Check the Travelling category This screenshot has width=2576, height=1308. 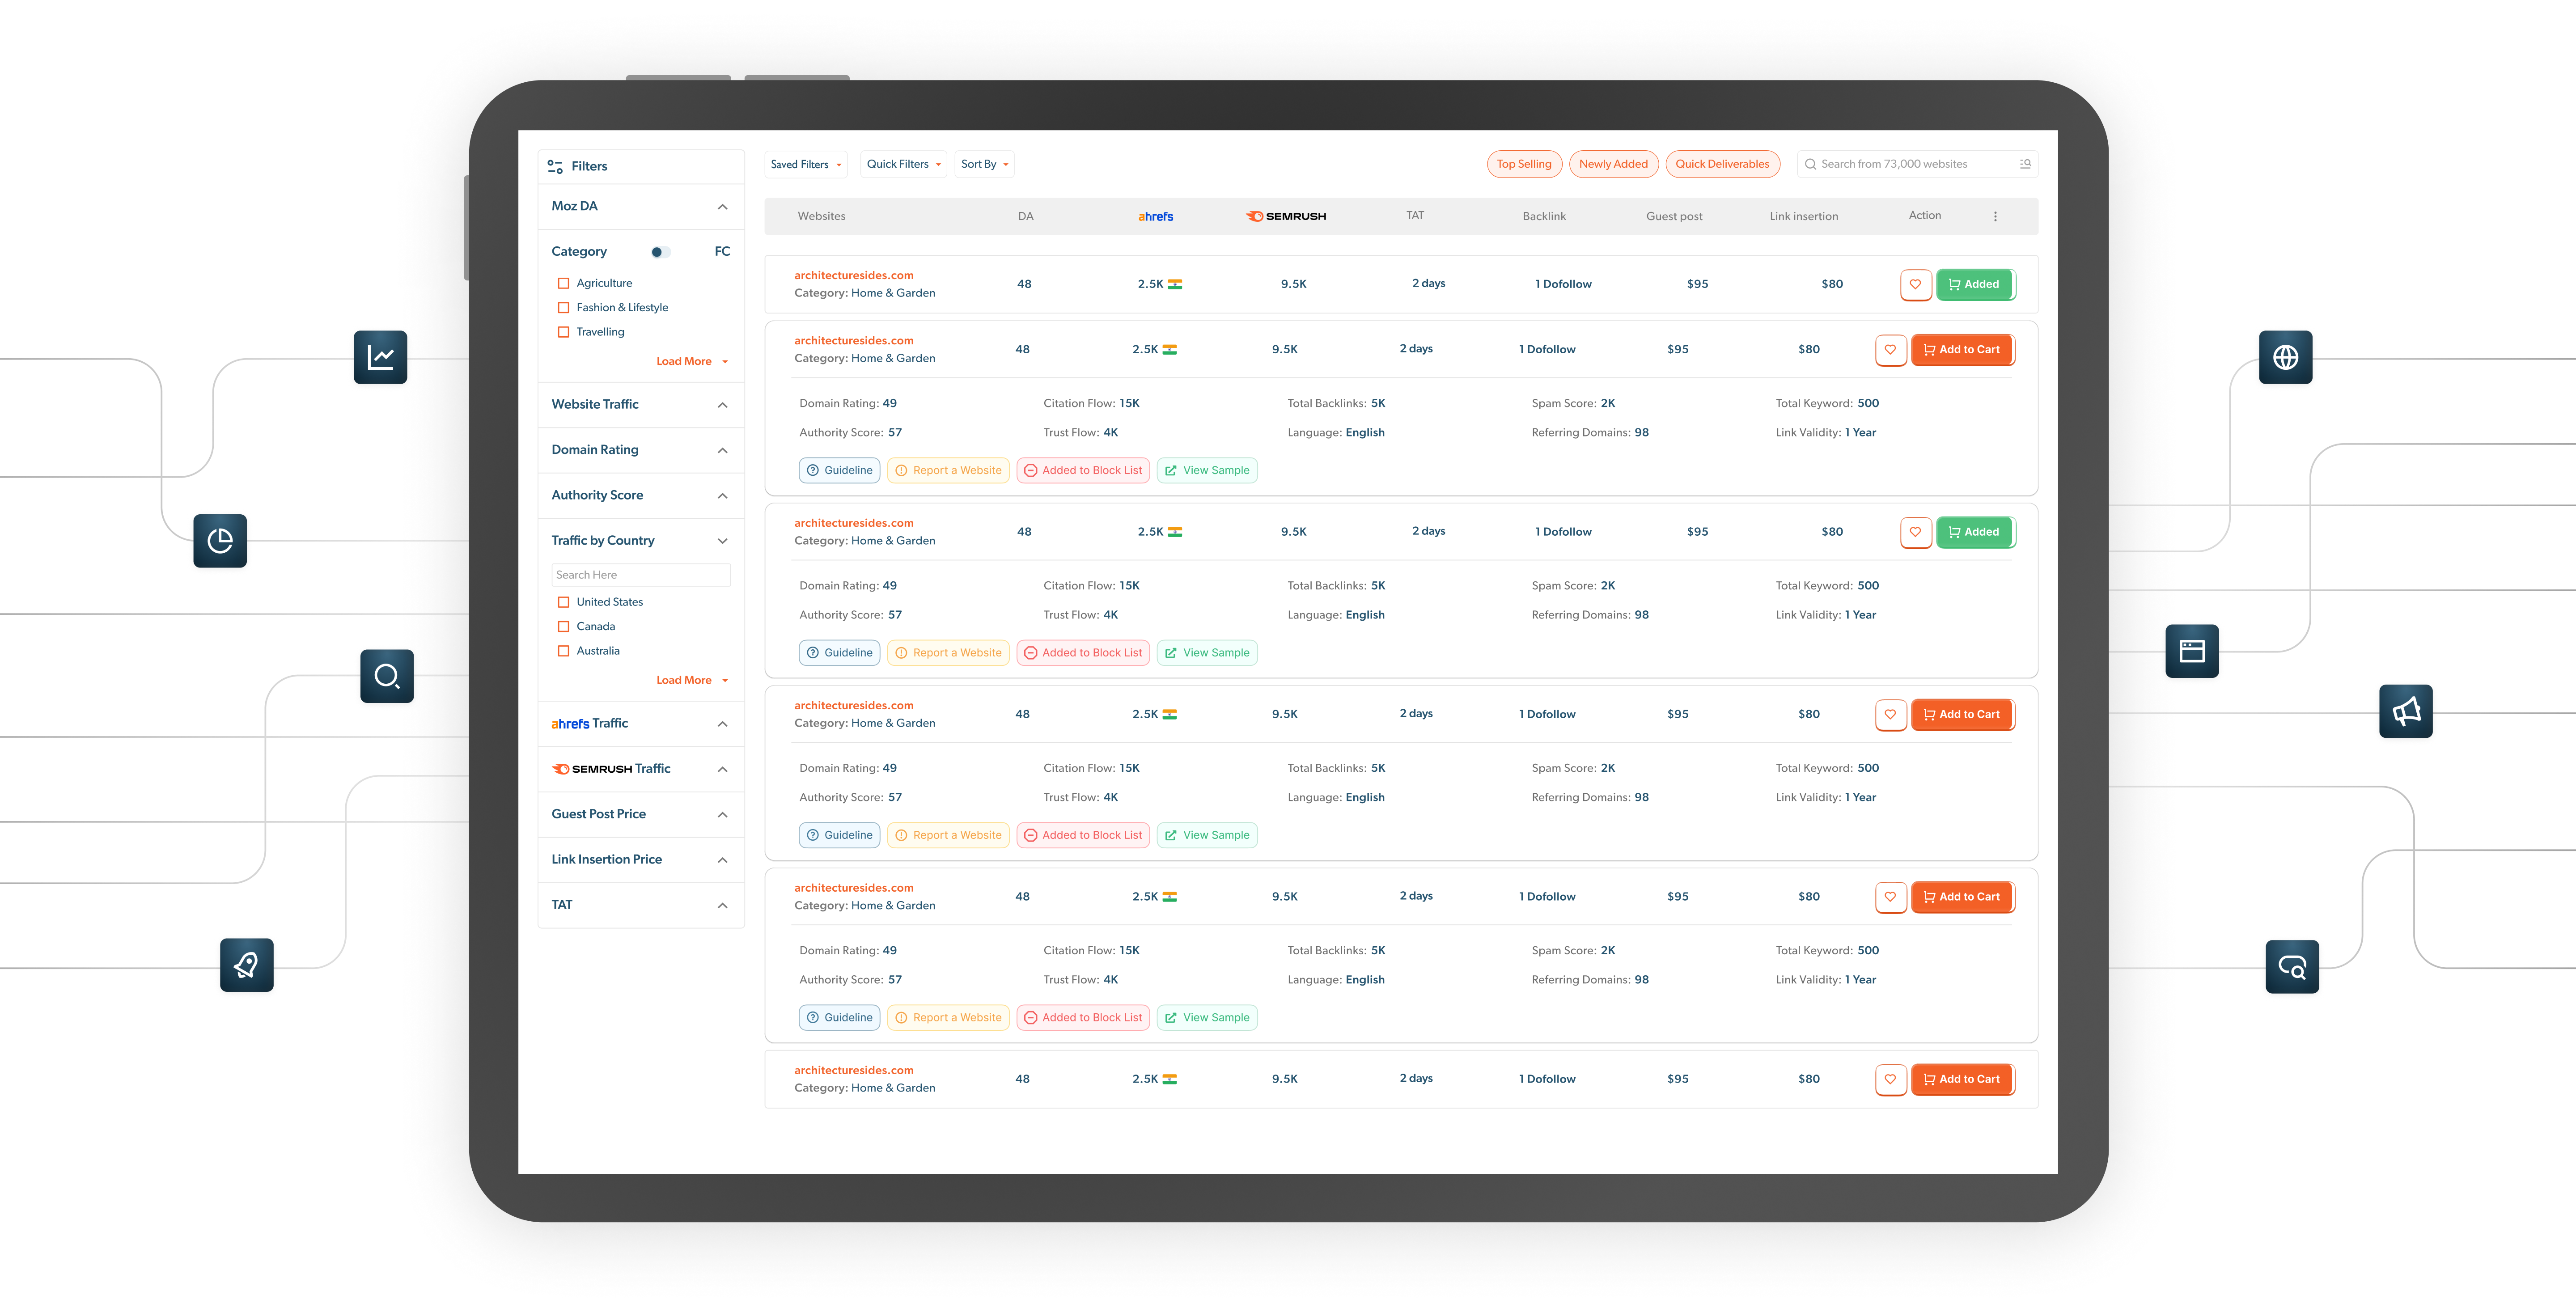click(x=563, y=332)
